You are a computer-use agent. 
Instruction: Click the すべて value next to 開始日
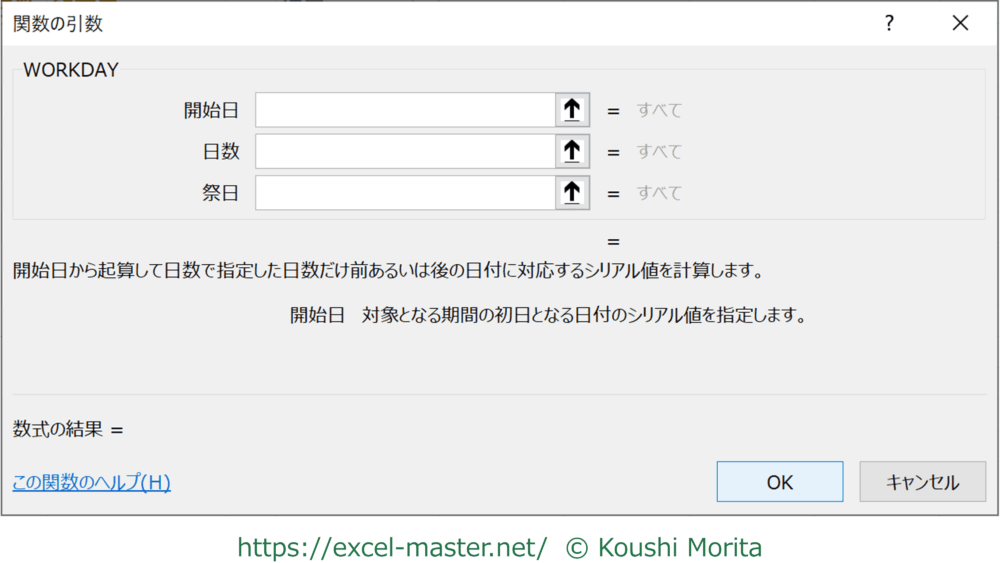pyautogui.click(x=659, y=111)
